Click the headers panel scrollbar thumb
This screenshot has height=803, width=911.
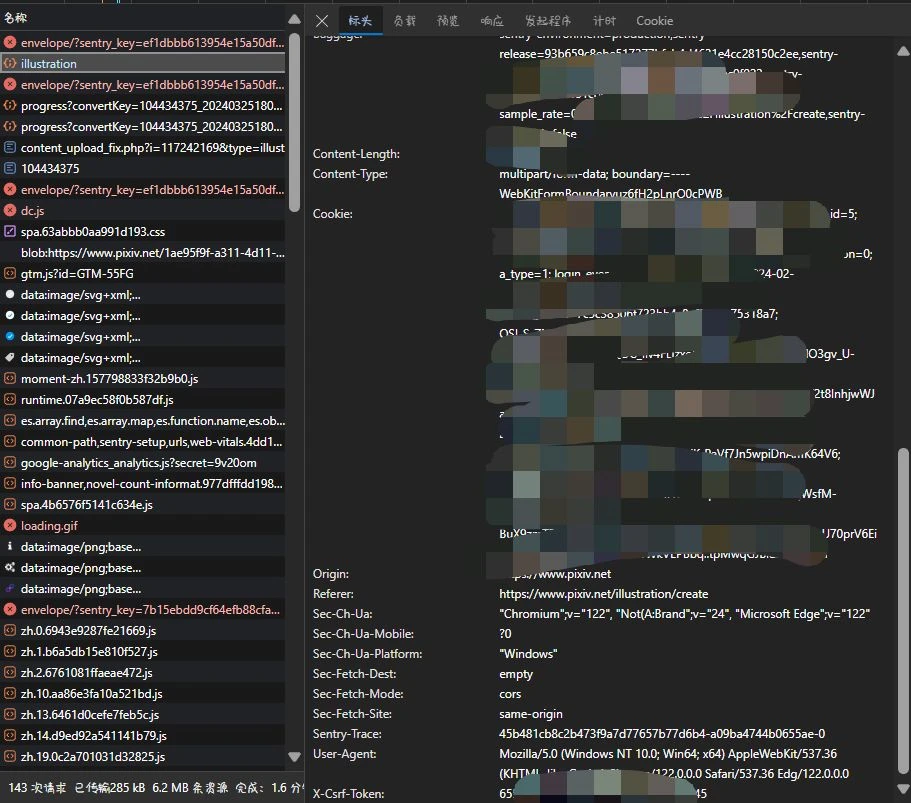click(903, 611)
